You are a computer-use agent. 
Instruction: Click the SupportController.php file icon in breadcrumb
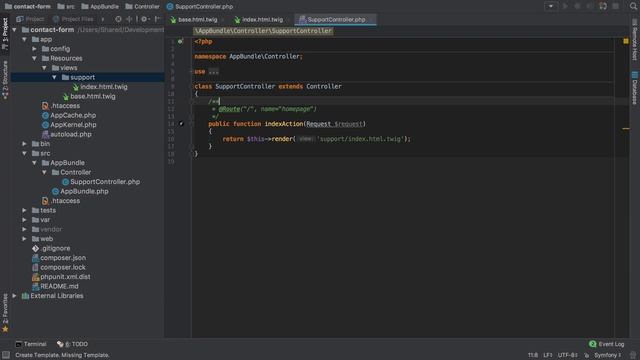170,7
